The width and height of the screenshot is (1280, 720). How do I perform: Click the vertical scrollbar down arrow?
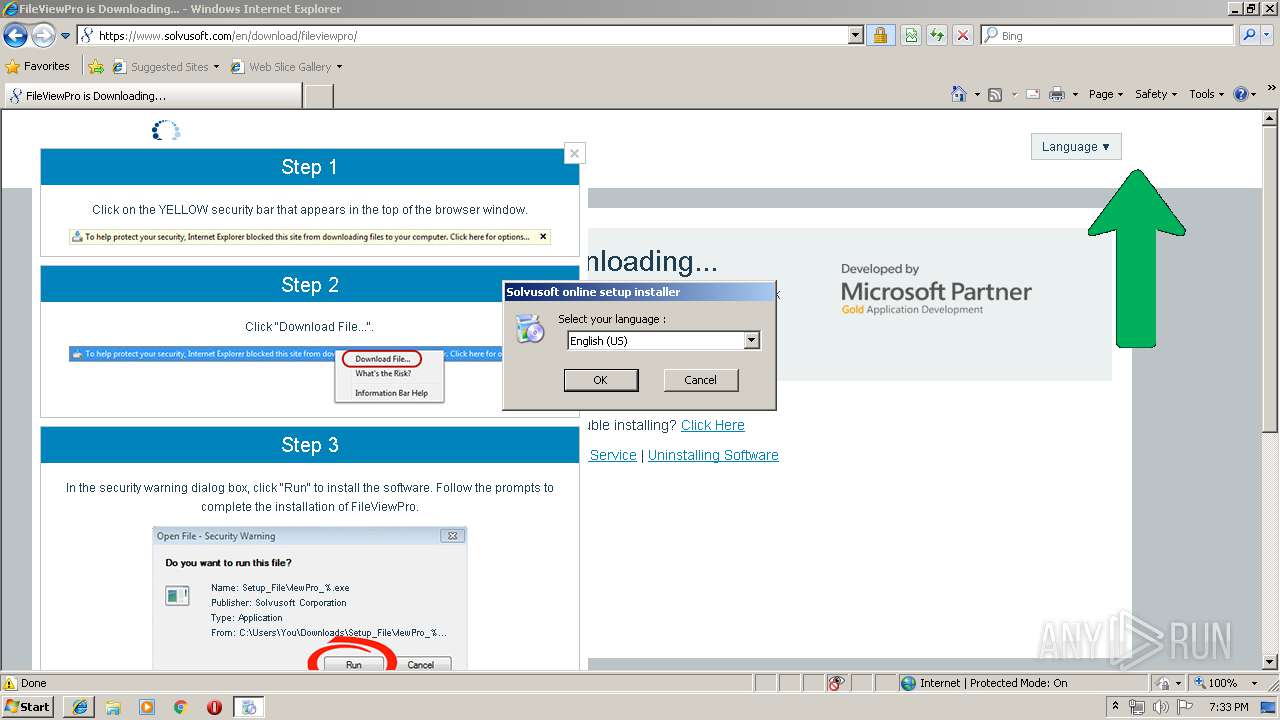1271,662
